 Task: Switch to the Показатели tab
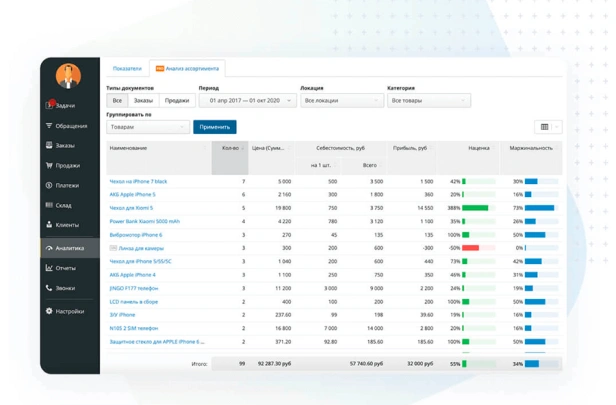127,69
